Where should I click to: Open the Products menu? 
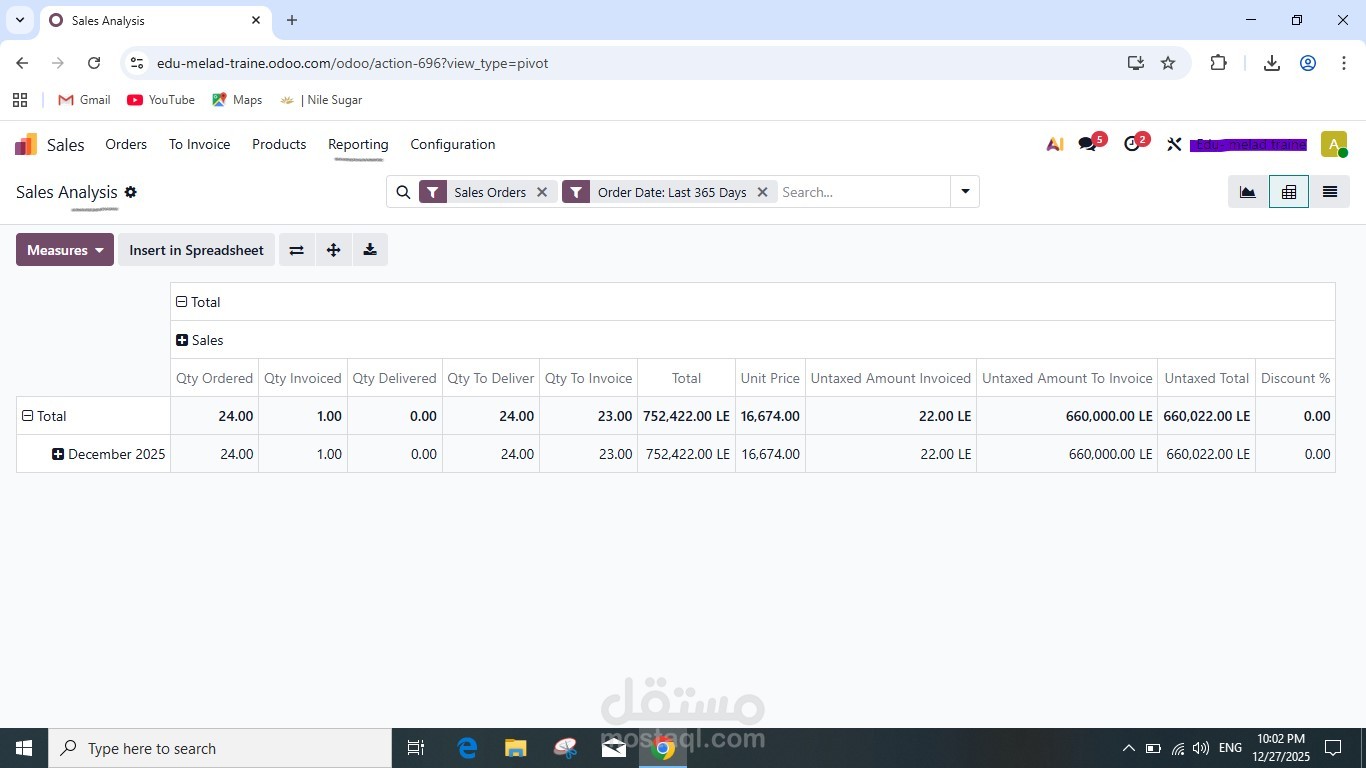(279, 144)
